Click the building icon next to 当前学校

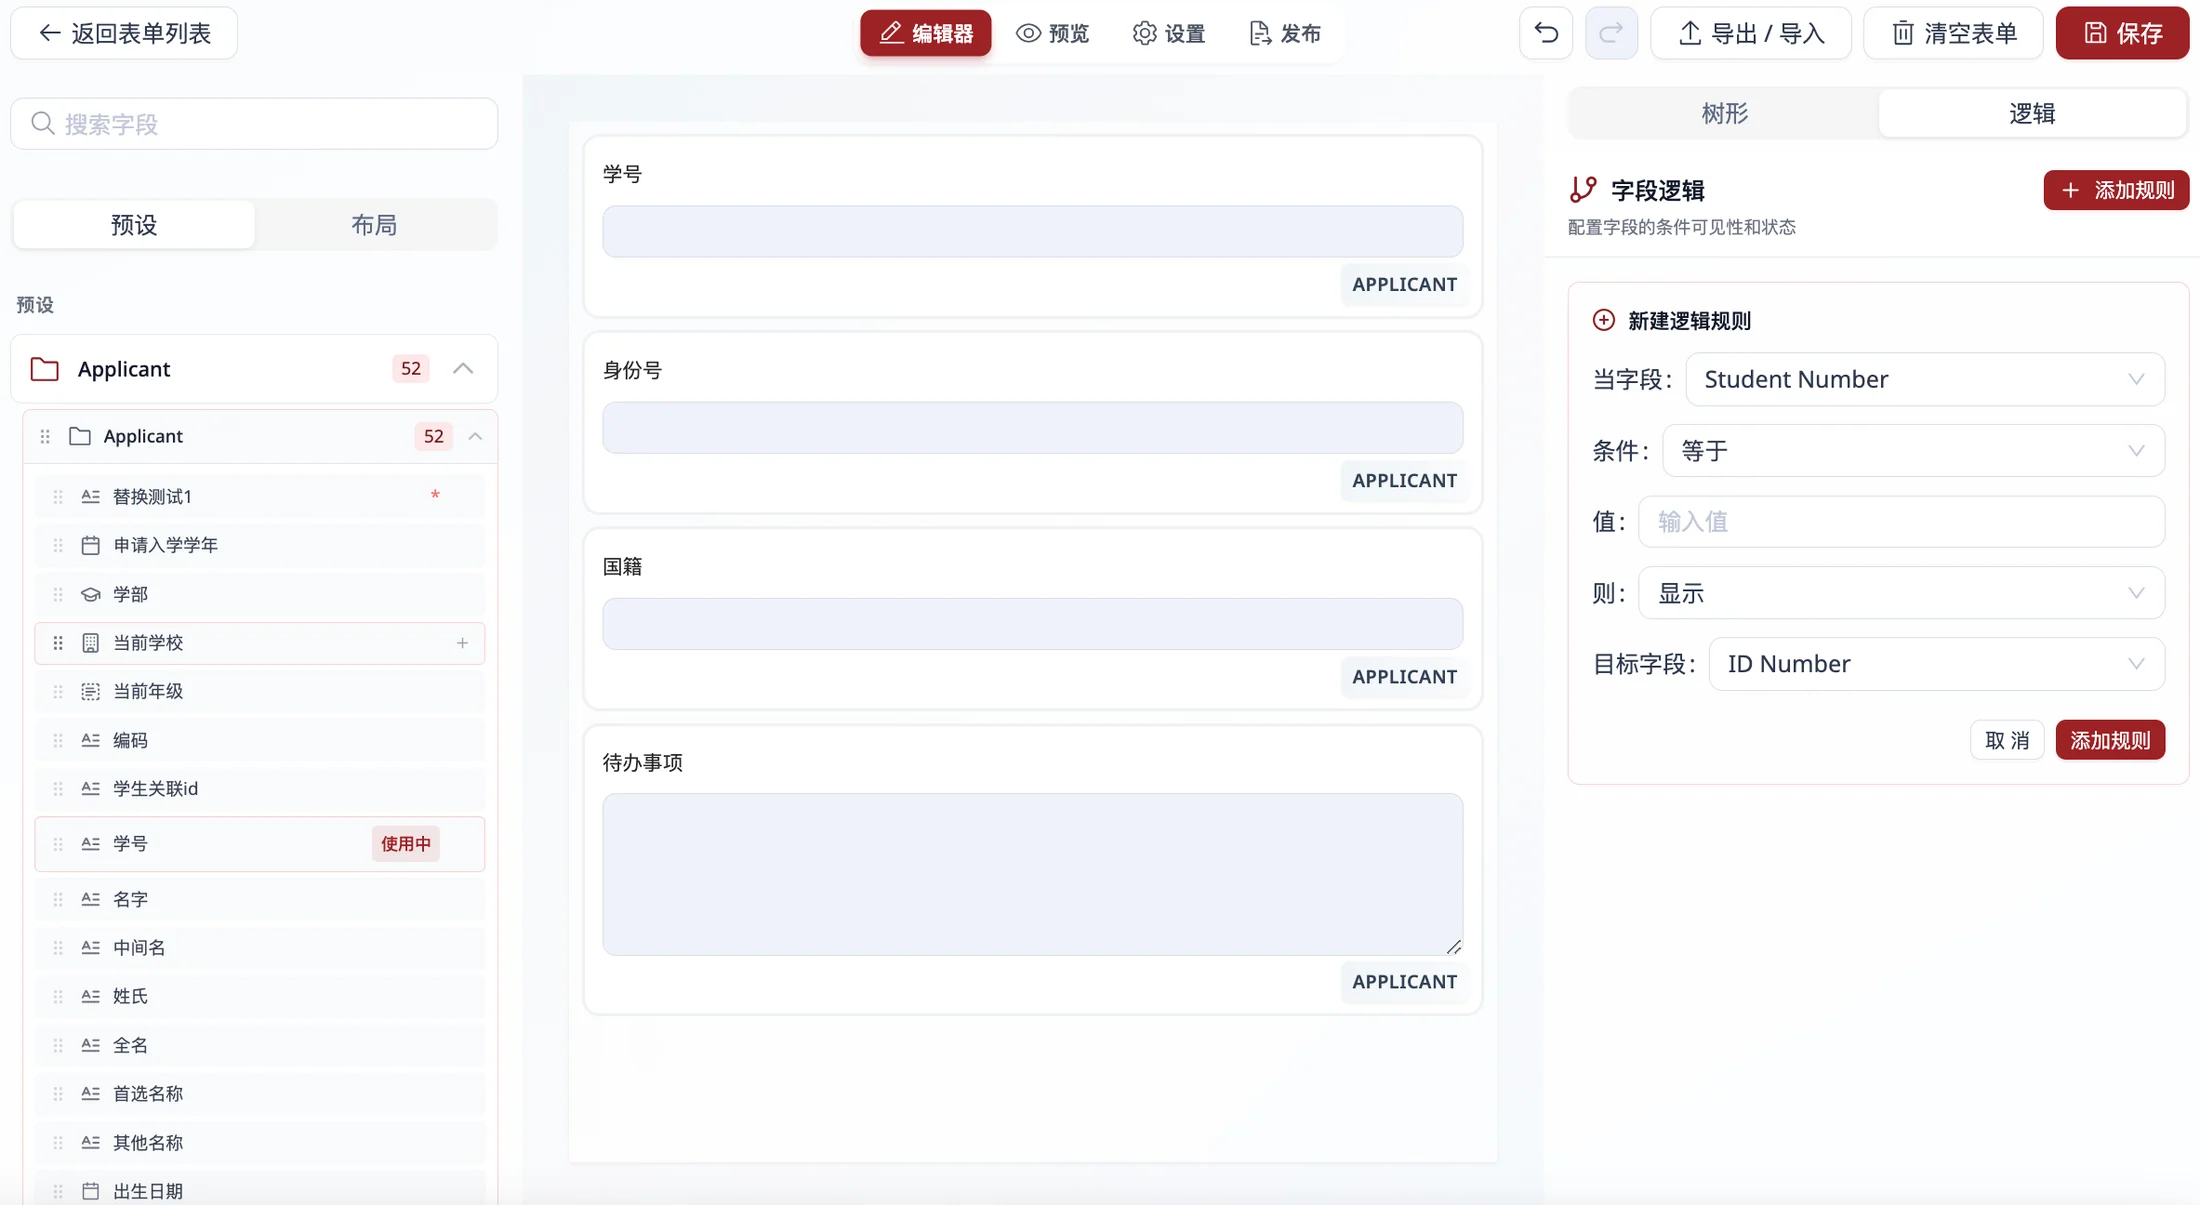(x=91, y=643)
